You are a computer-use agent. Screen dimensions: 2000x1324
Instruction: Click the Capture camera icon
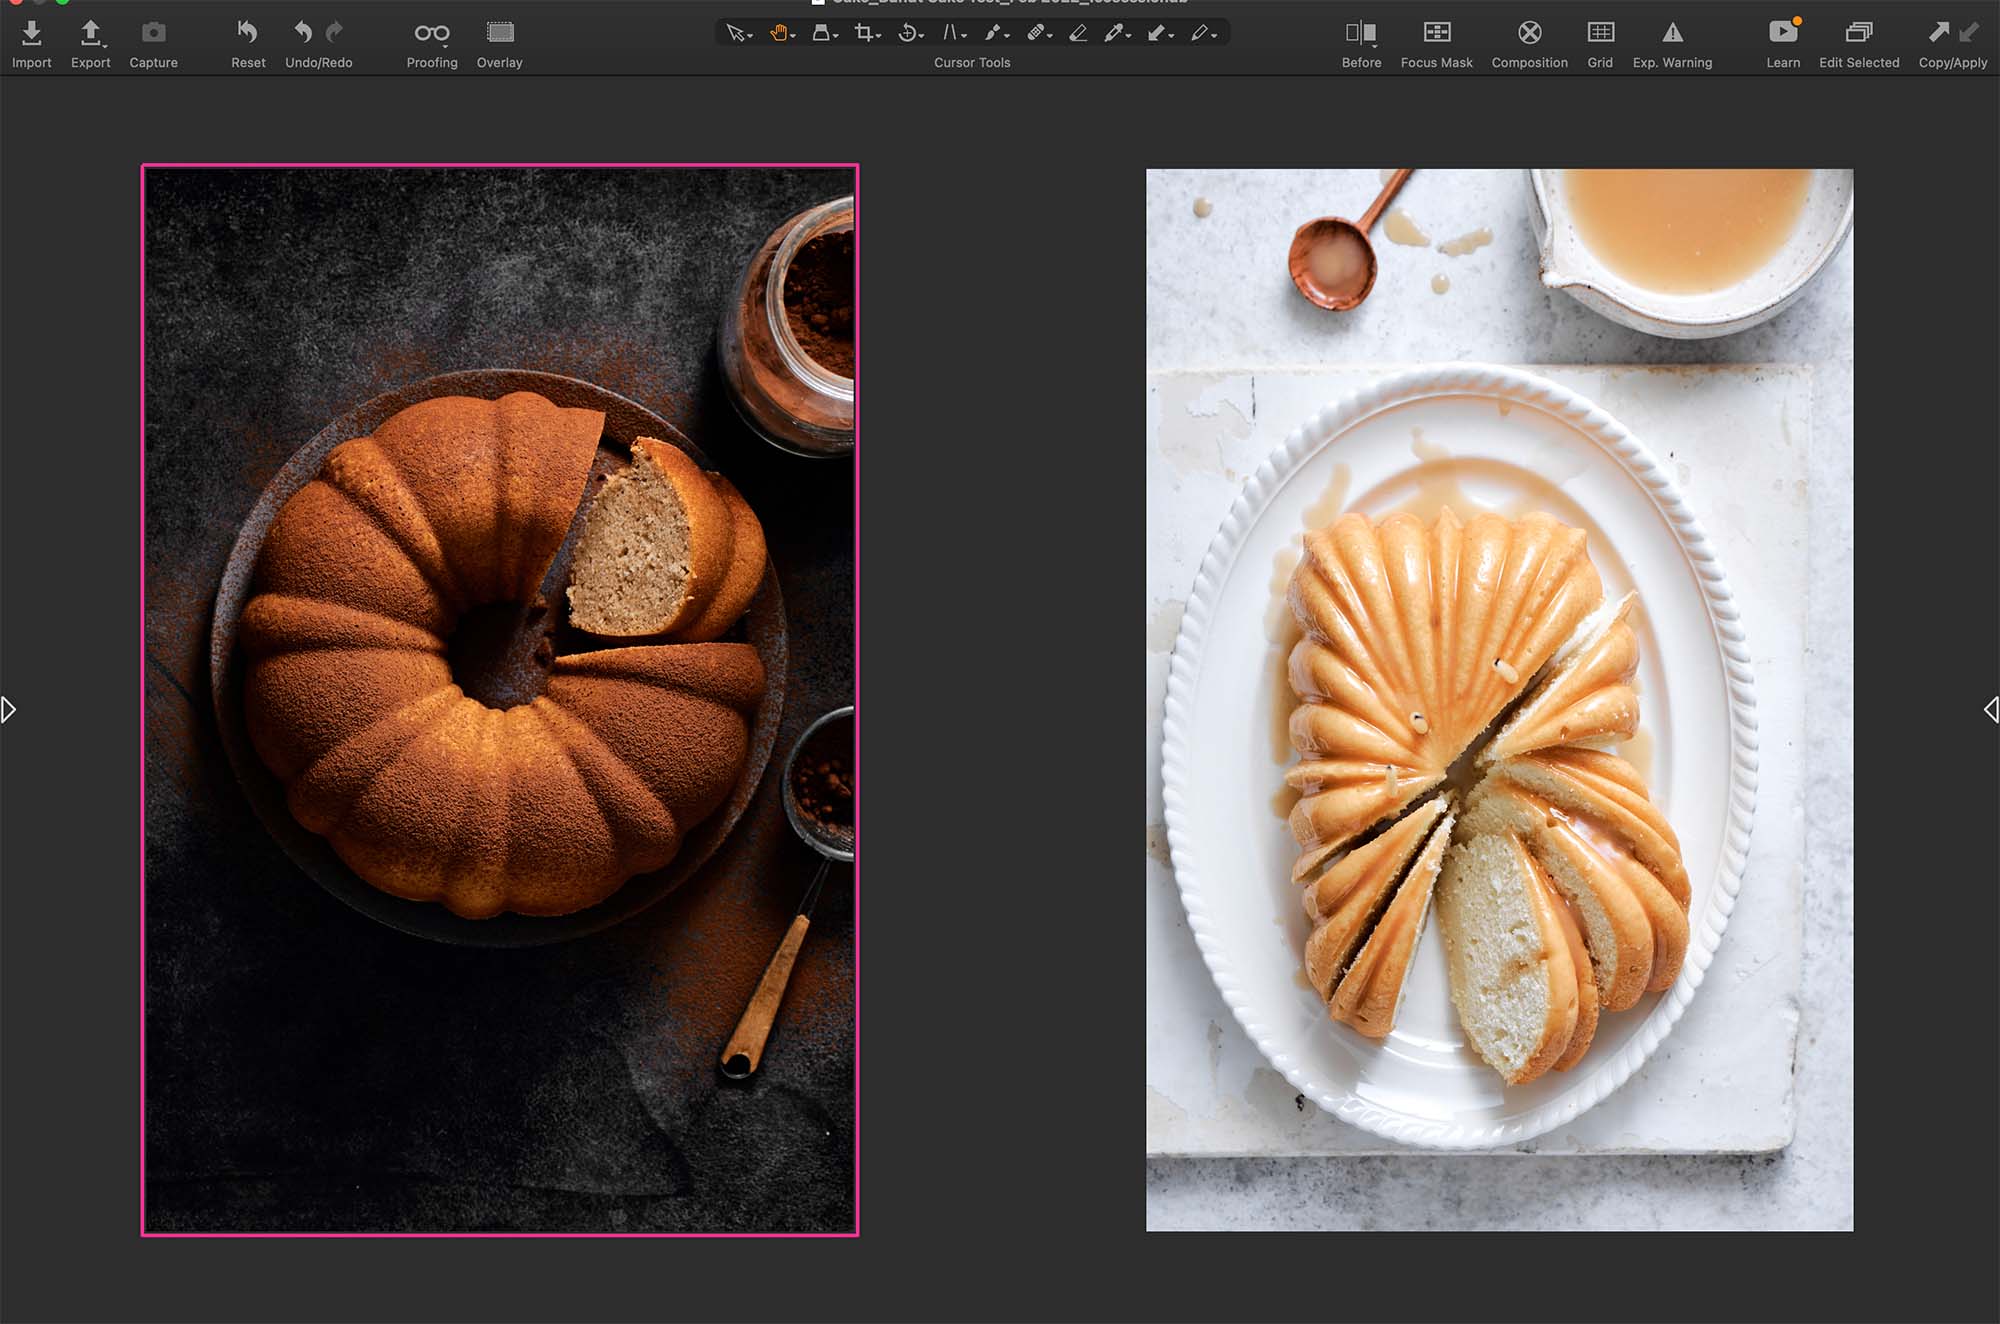tap(153, 33)
